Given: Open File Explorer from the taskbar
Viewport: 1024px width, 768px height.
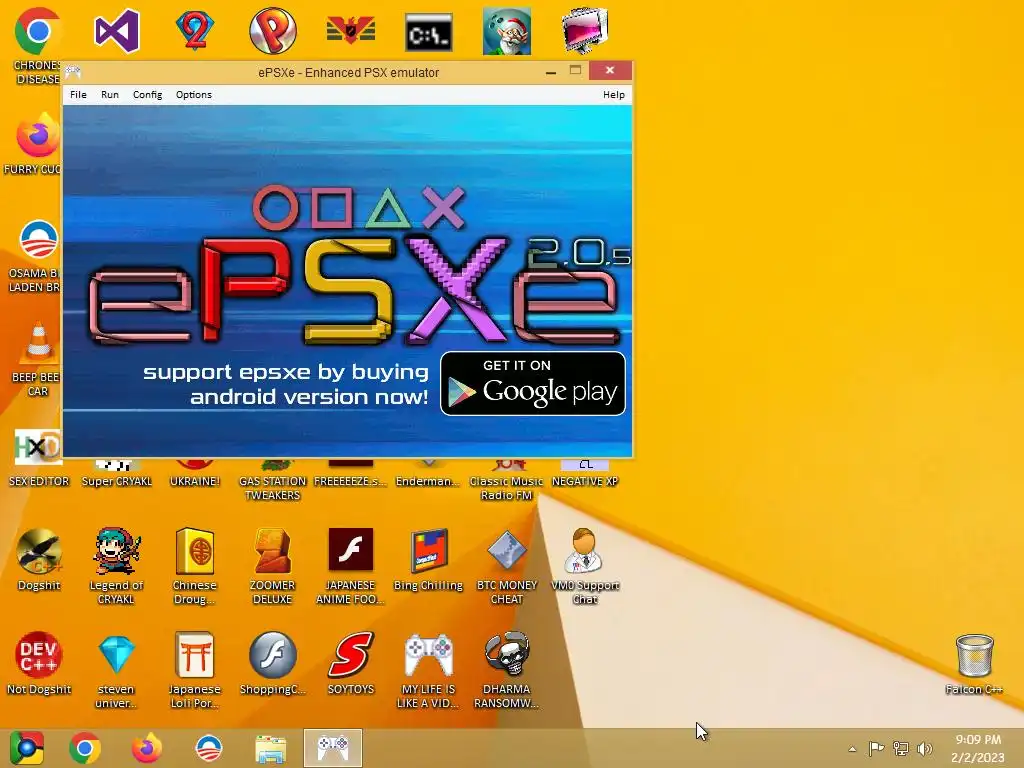Looking at the screenshot, I should [x=270, y=749].
